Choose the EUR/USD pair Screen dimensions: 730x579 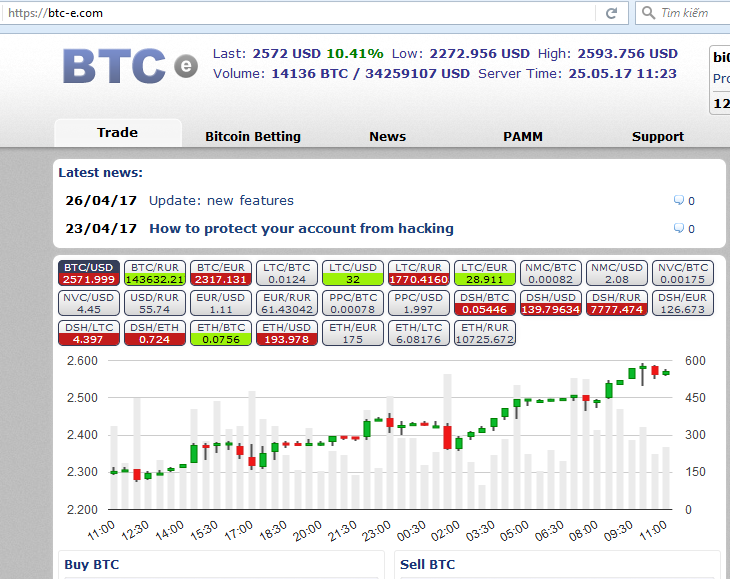tap(221, 303)
